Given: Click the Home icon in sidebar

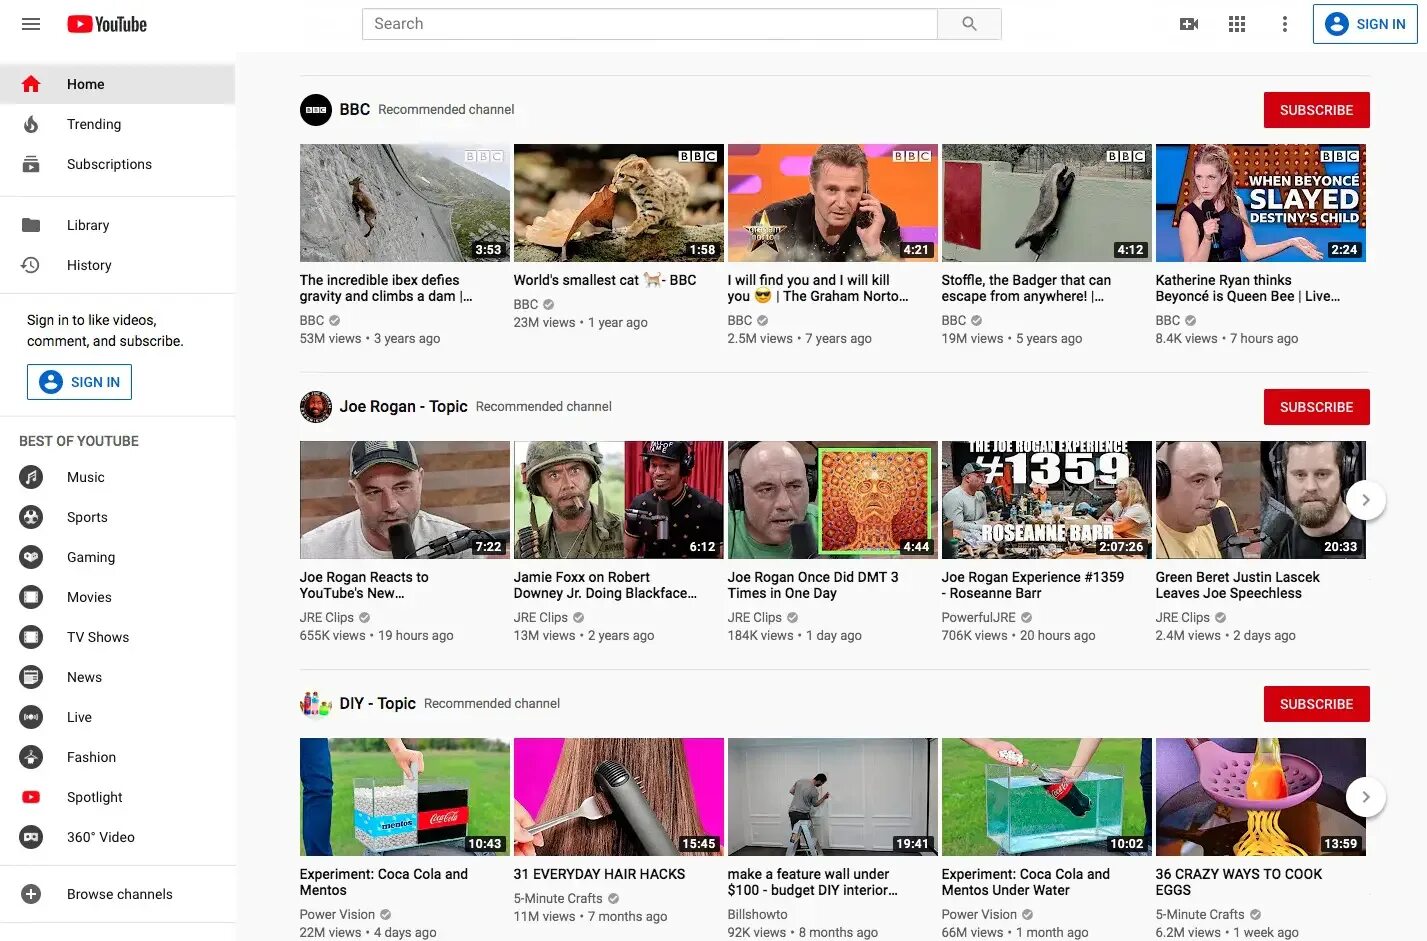Looking at the screenshot, I should coord(31,84).
